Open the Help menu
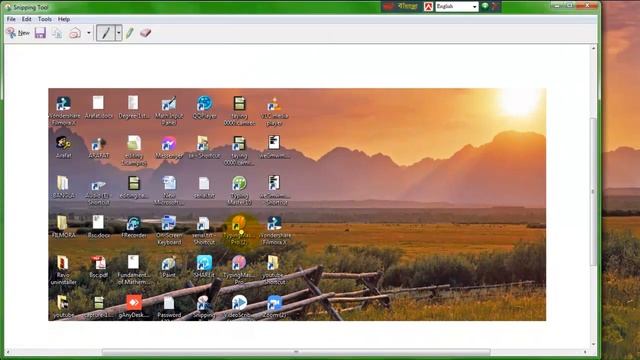The height and width of the screenshot is (360, 640). [64, 19]
